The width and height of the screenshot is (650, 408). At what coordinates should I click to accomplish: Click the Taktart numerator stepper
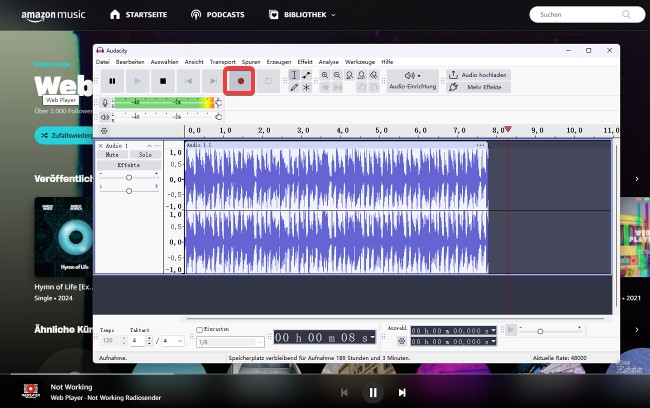[149, 341]
